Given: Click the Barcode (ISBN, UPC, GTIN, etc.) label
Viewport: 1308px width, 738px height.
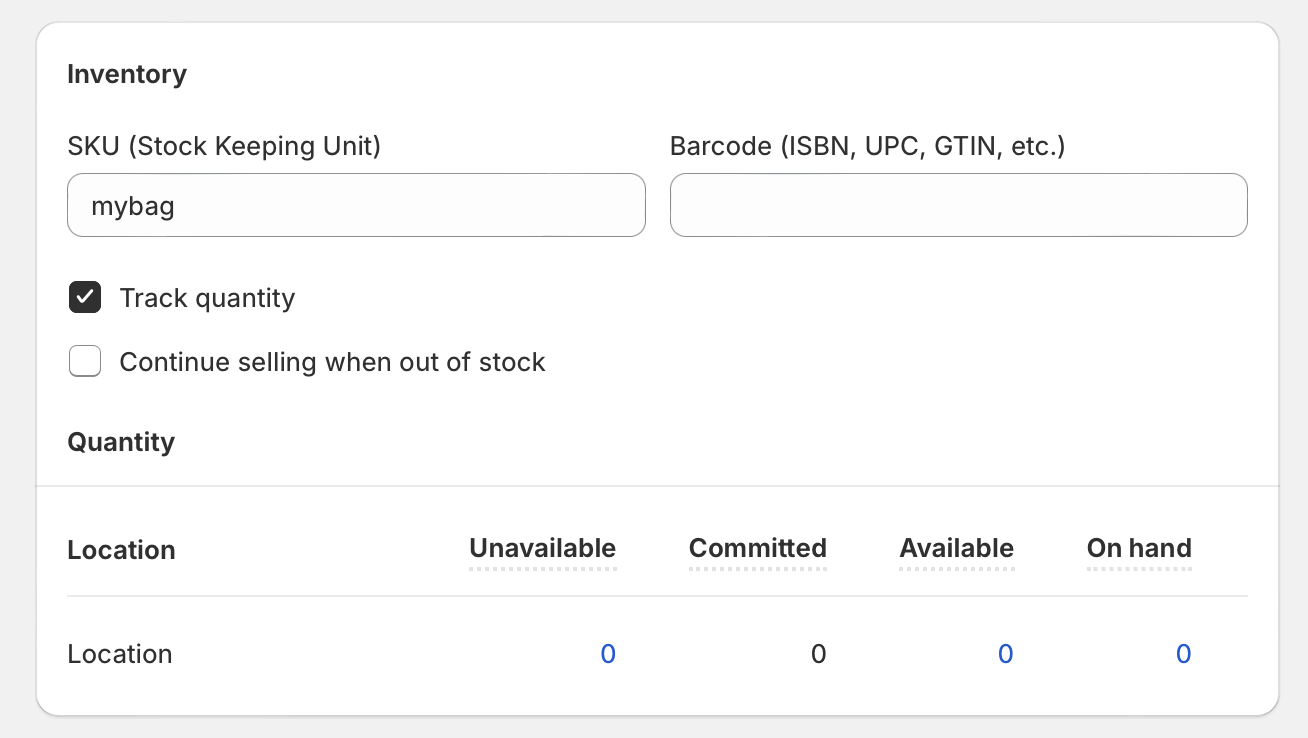Looking at the screenshot, I should (x=867, y=146).
